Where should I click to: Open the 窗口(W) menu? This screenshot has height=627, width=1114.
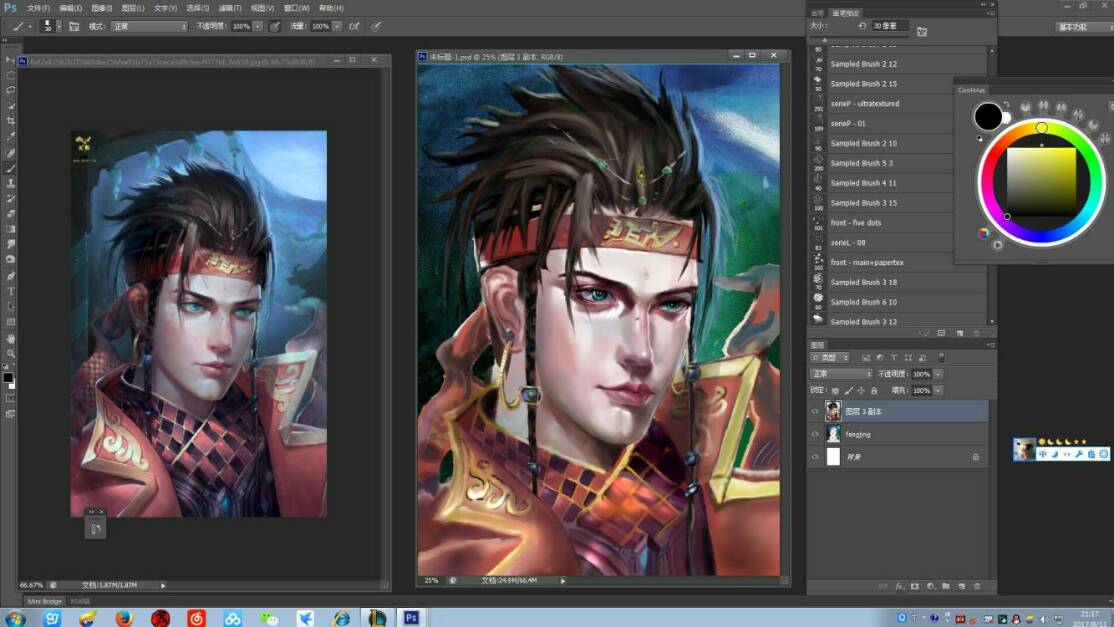[296, 8]
